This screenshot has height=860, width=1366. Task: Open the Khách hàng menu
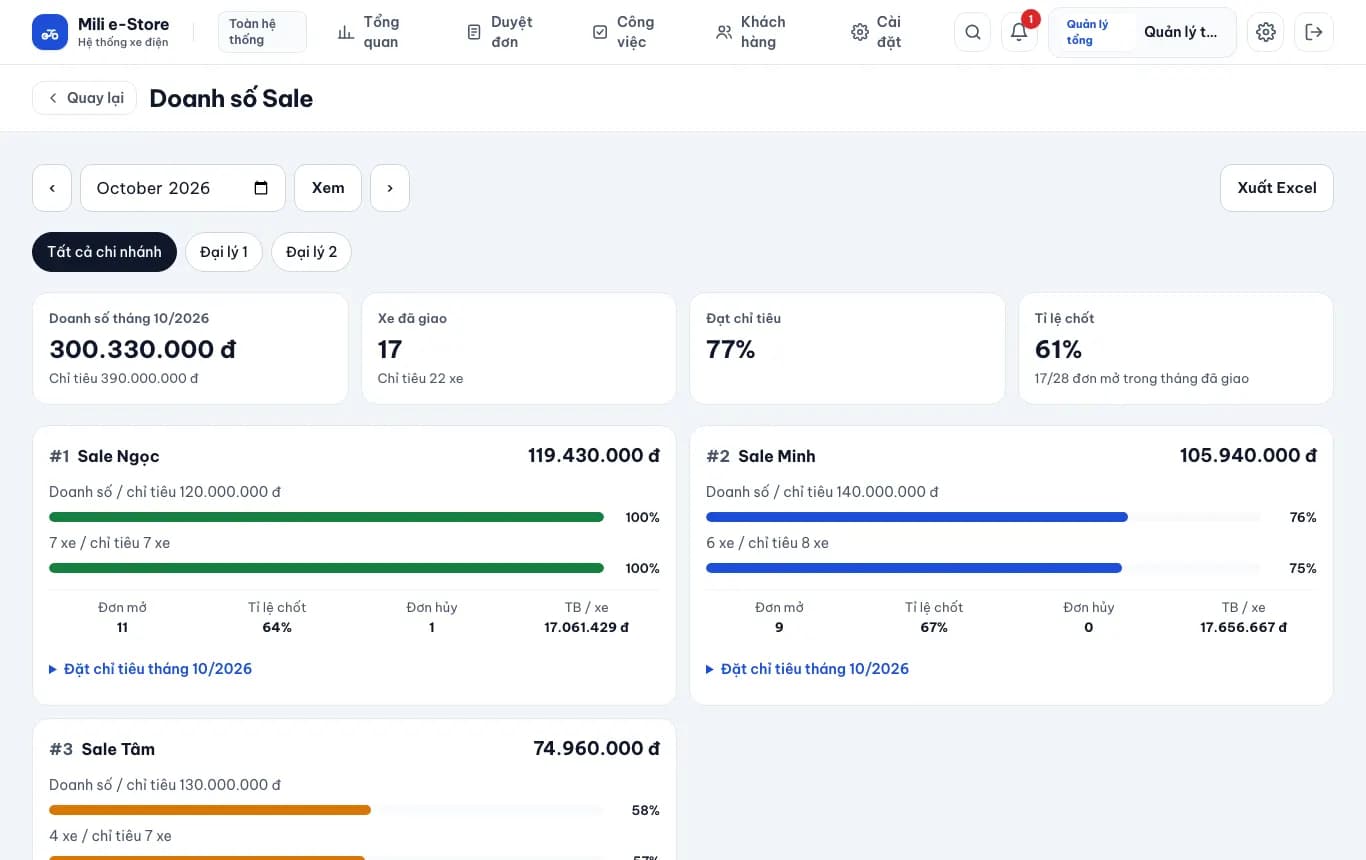[x=751, y=32]
